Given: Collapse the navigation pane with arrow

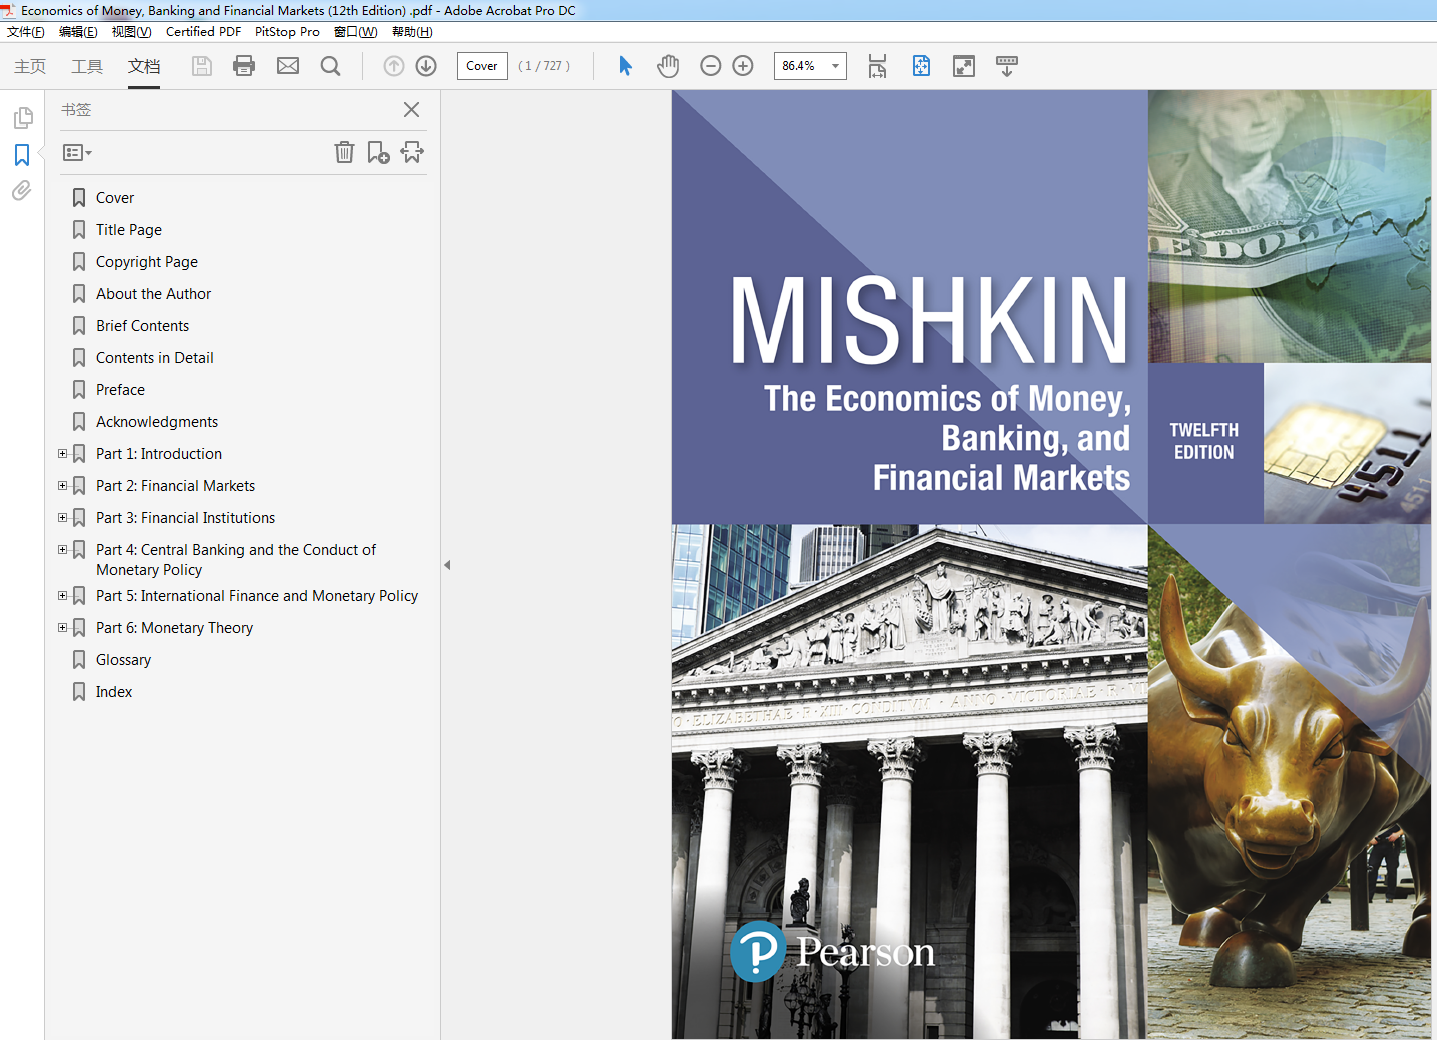Looking at the screenshot, I should point(447,565).
